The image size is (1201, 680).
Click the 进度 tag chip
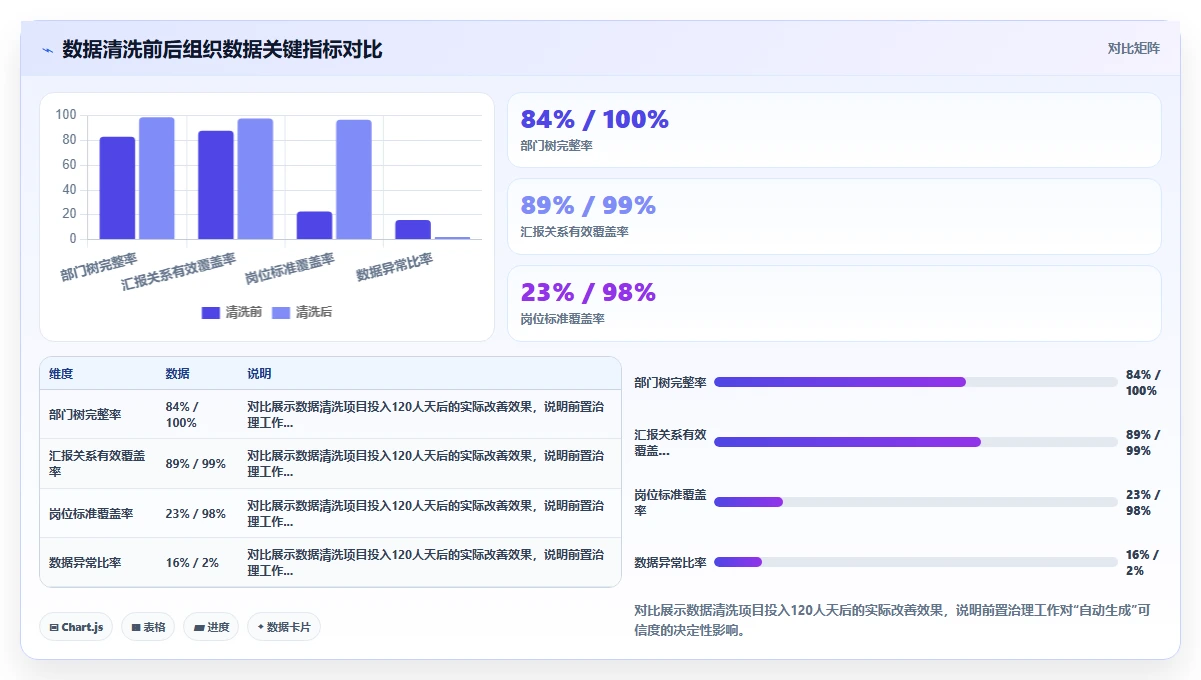(211, 627)
